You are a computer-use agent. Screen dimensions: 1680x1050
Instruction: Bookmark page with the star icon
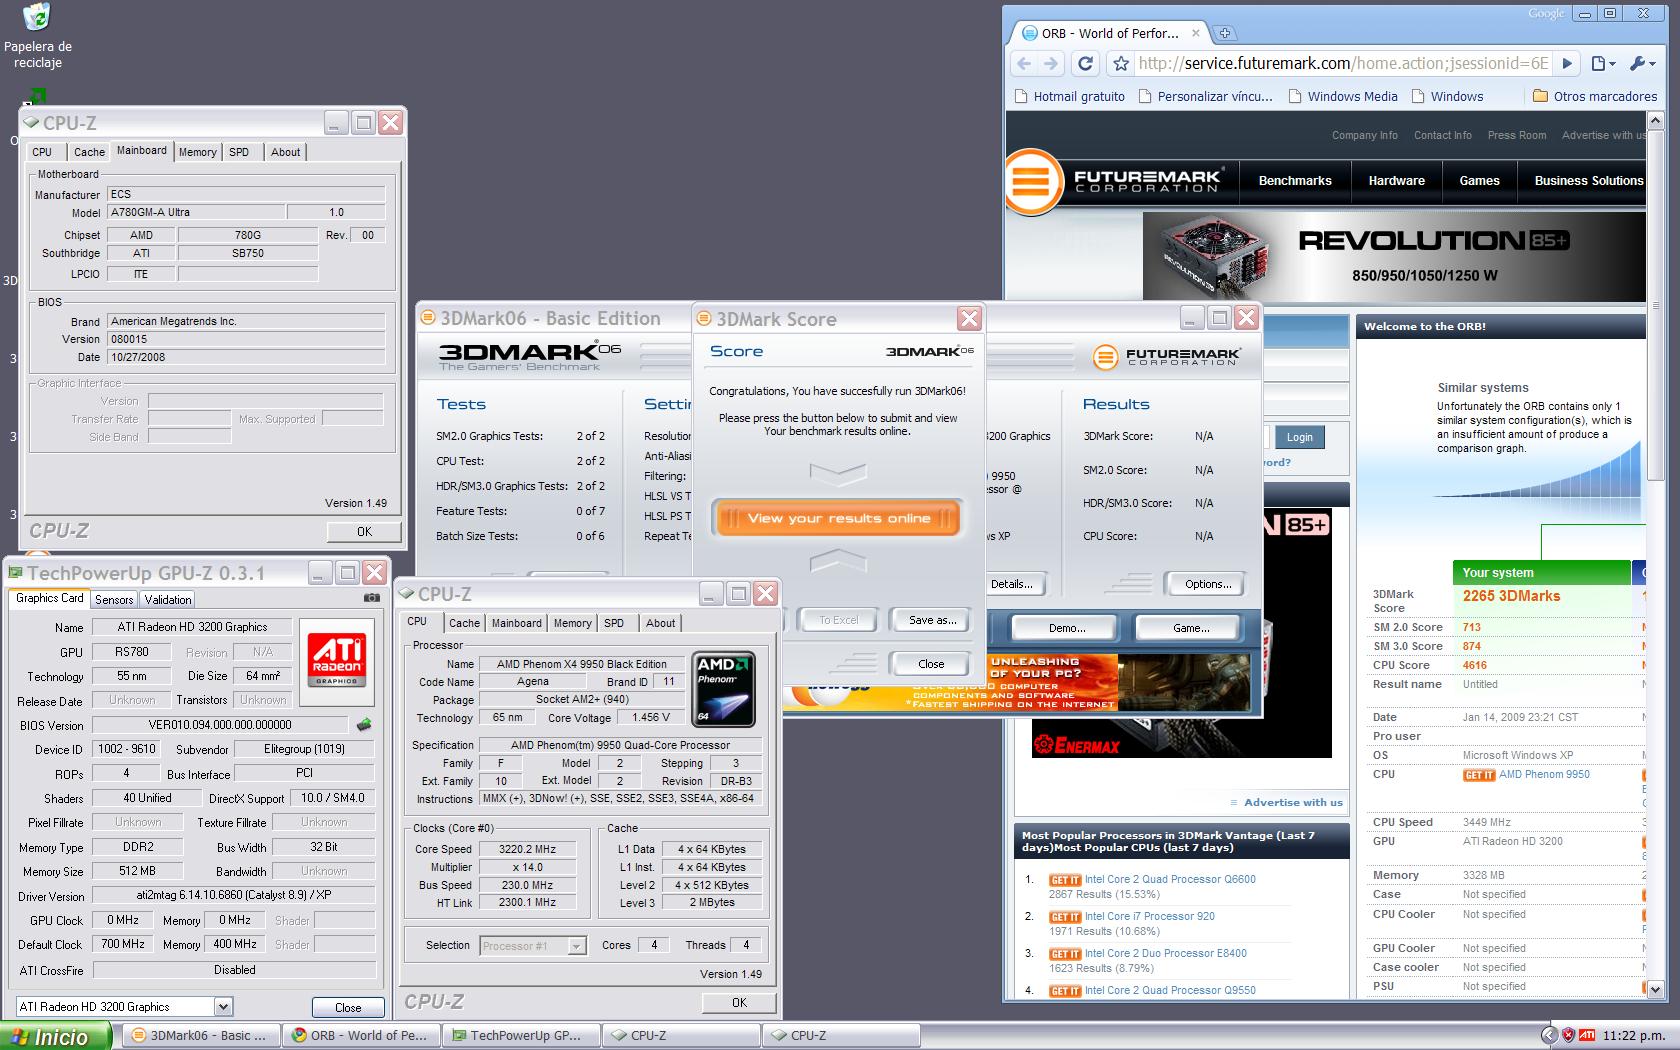pos(1121,64)
